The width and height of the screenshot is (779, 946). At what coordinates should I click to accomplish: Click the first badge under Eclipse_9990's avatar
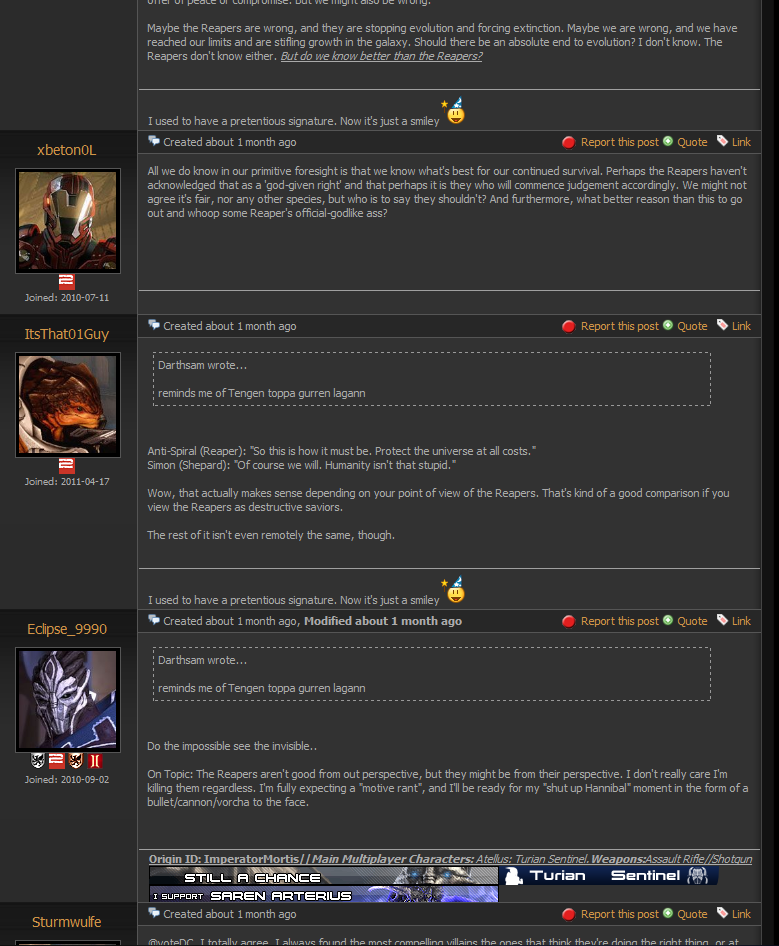(x=38, y=761)
